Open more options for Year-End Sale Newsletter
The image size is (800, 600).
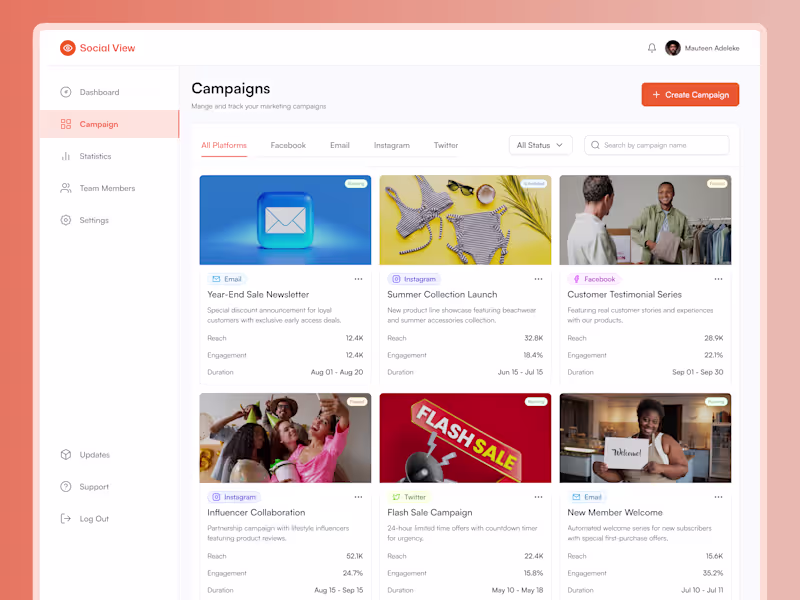click(358, 279)
